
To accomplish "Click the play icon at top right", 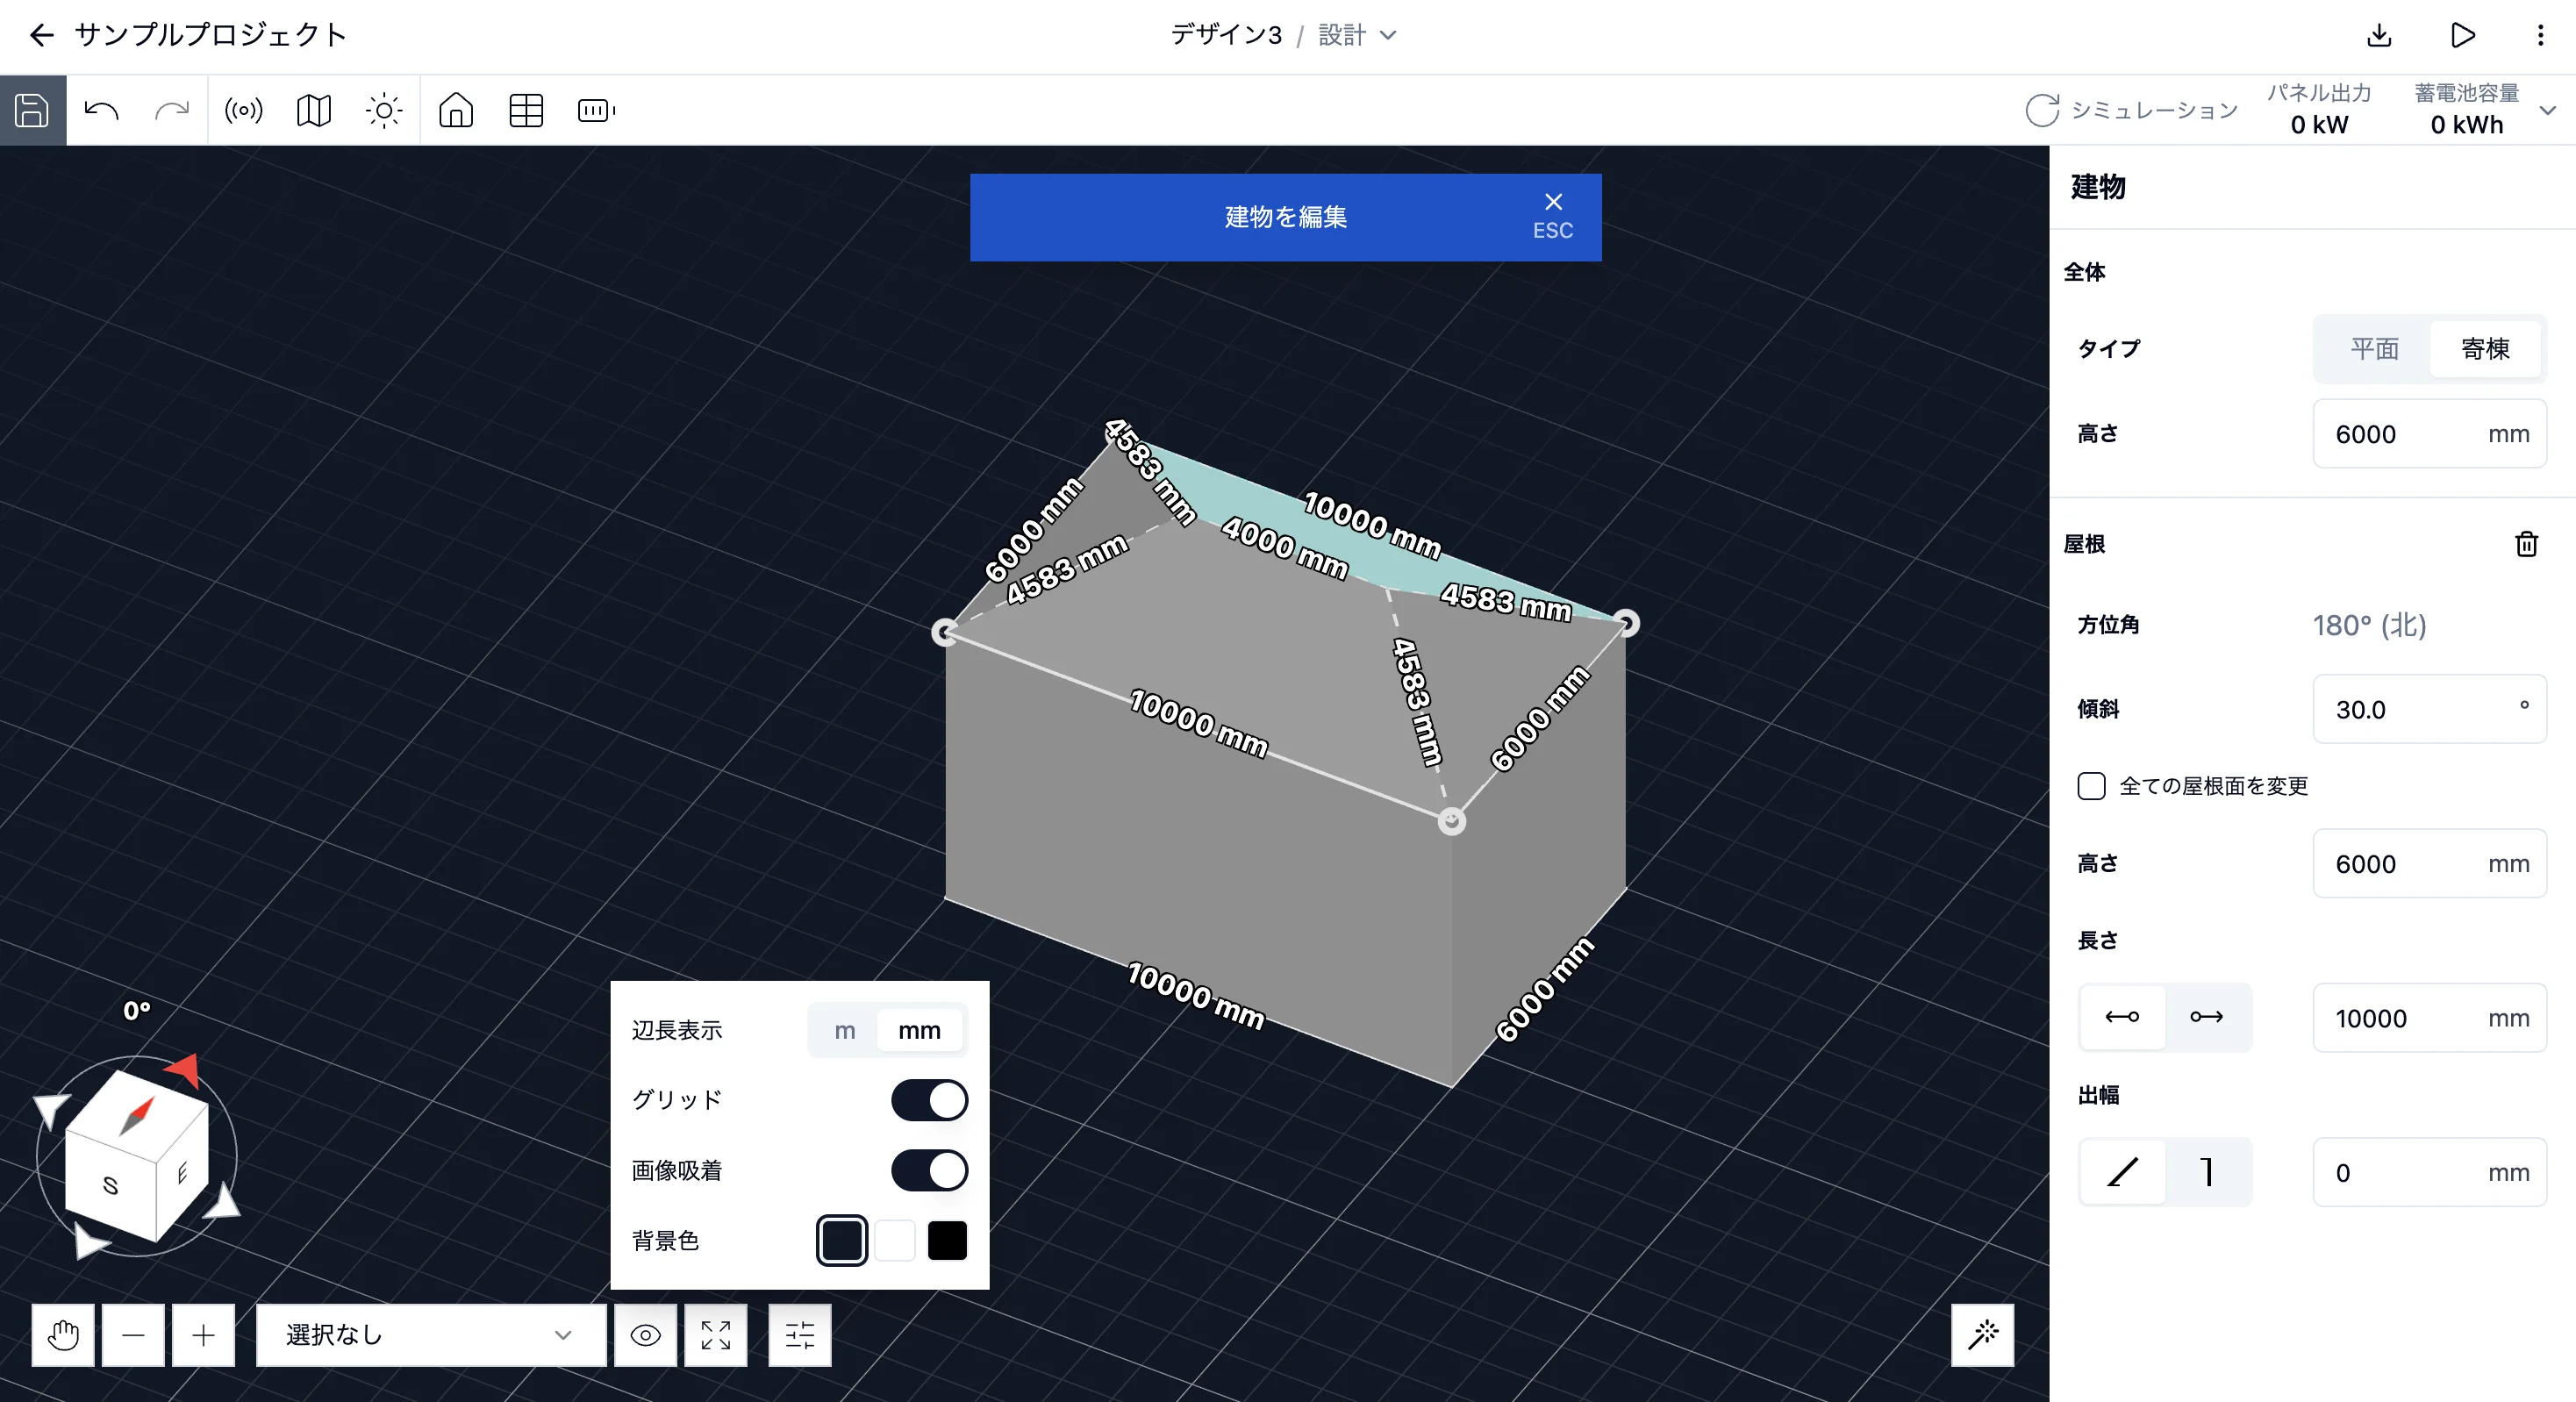I will coord(2463,36).
